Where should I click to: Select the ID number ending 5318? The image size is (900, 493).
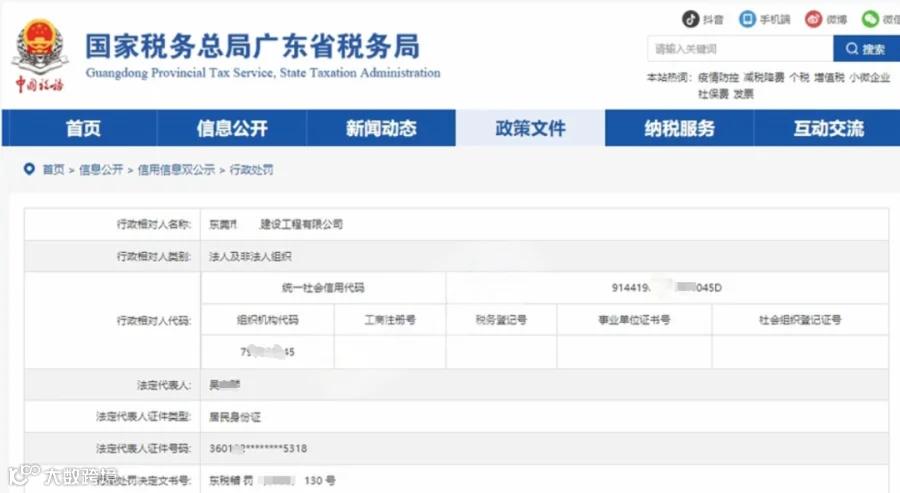pyautogui.click(x=258, y=448)
